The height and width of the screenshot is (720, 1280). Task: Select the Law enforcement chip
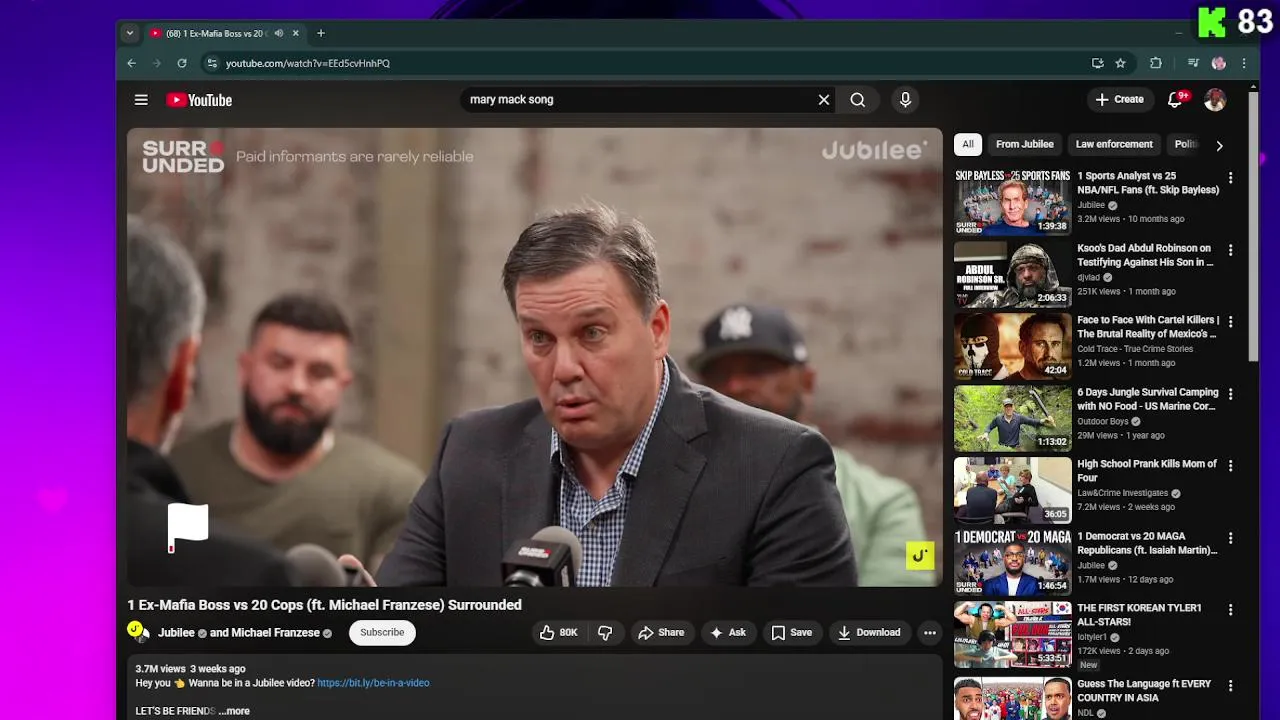click(1114, 144)
